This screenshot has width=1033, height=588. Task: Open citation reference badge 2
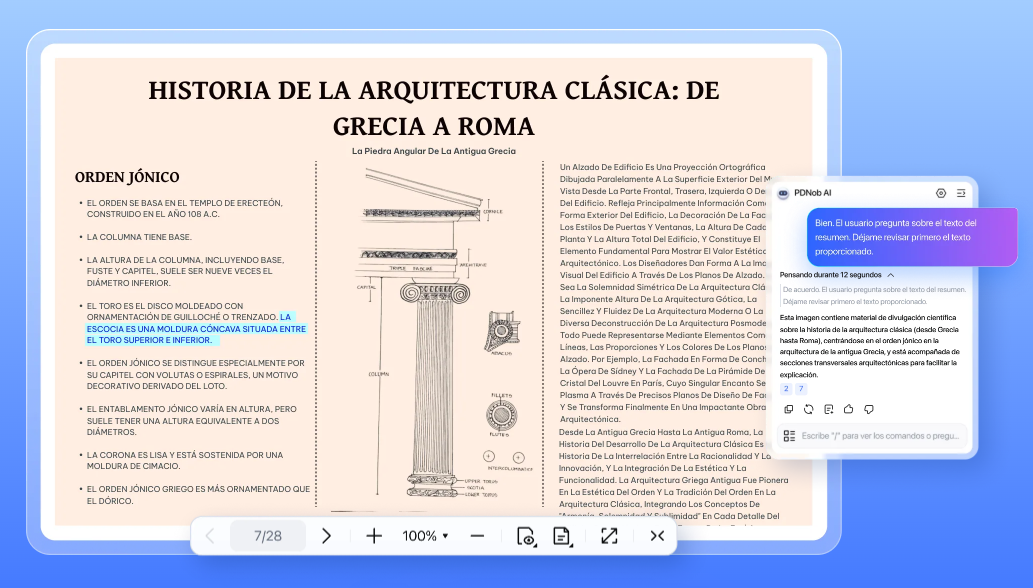click(786, 389)
